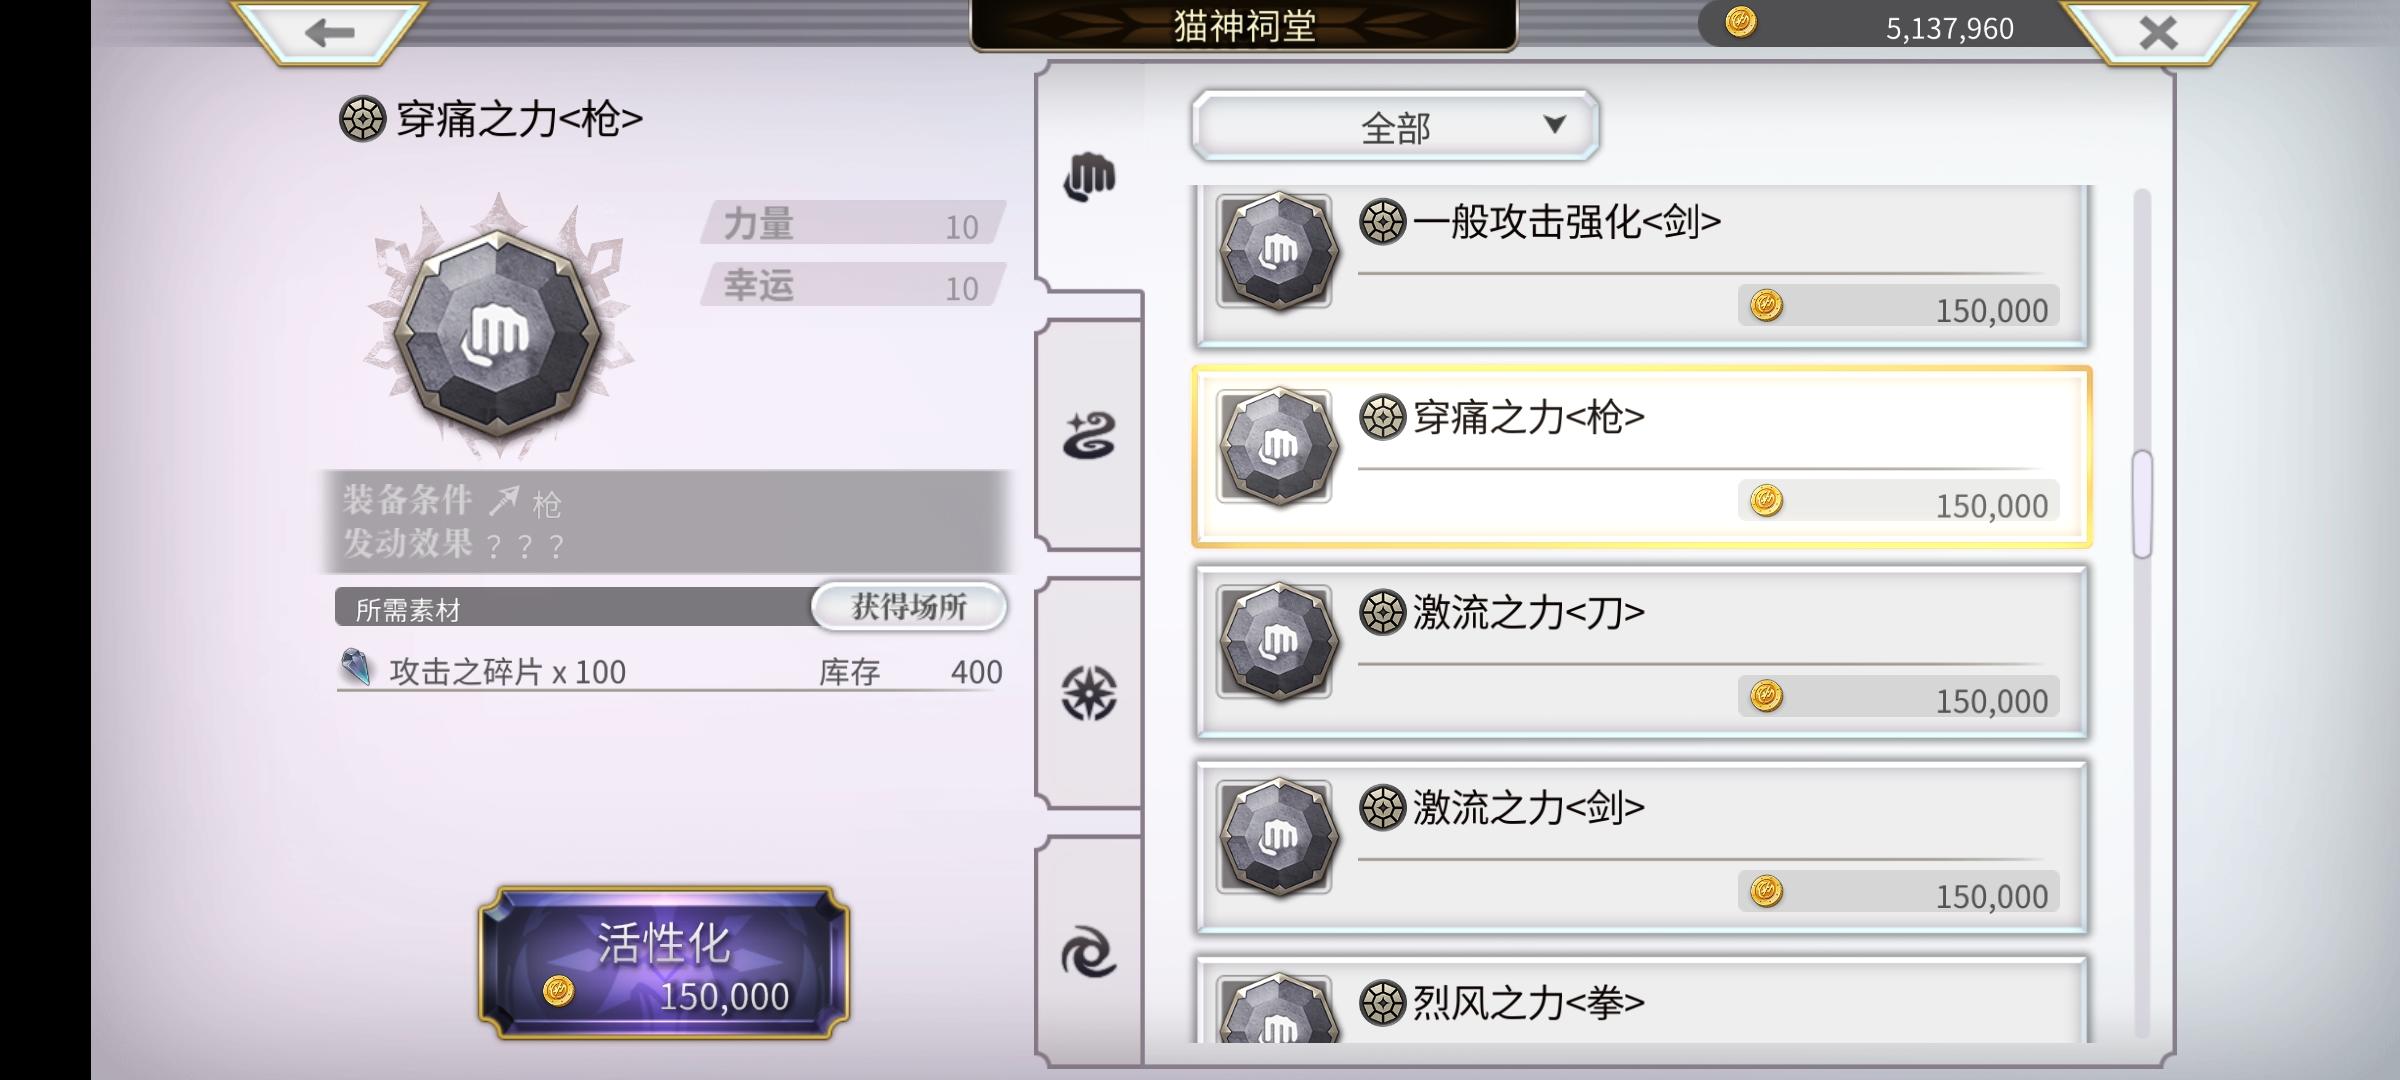Click the large 穿痛之力 gem emblem

498,331
